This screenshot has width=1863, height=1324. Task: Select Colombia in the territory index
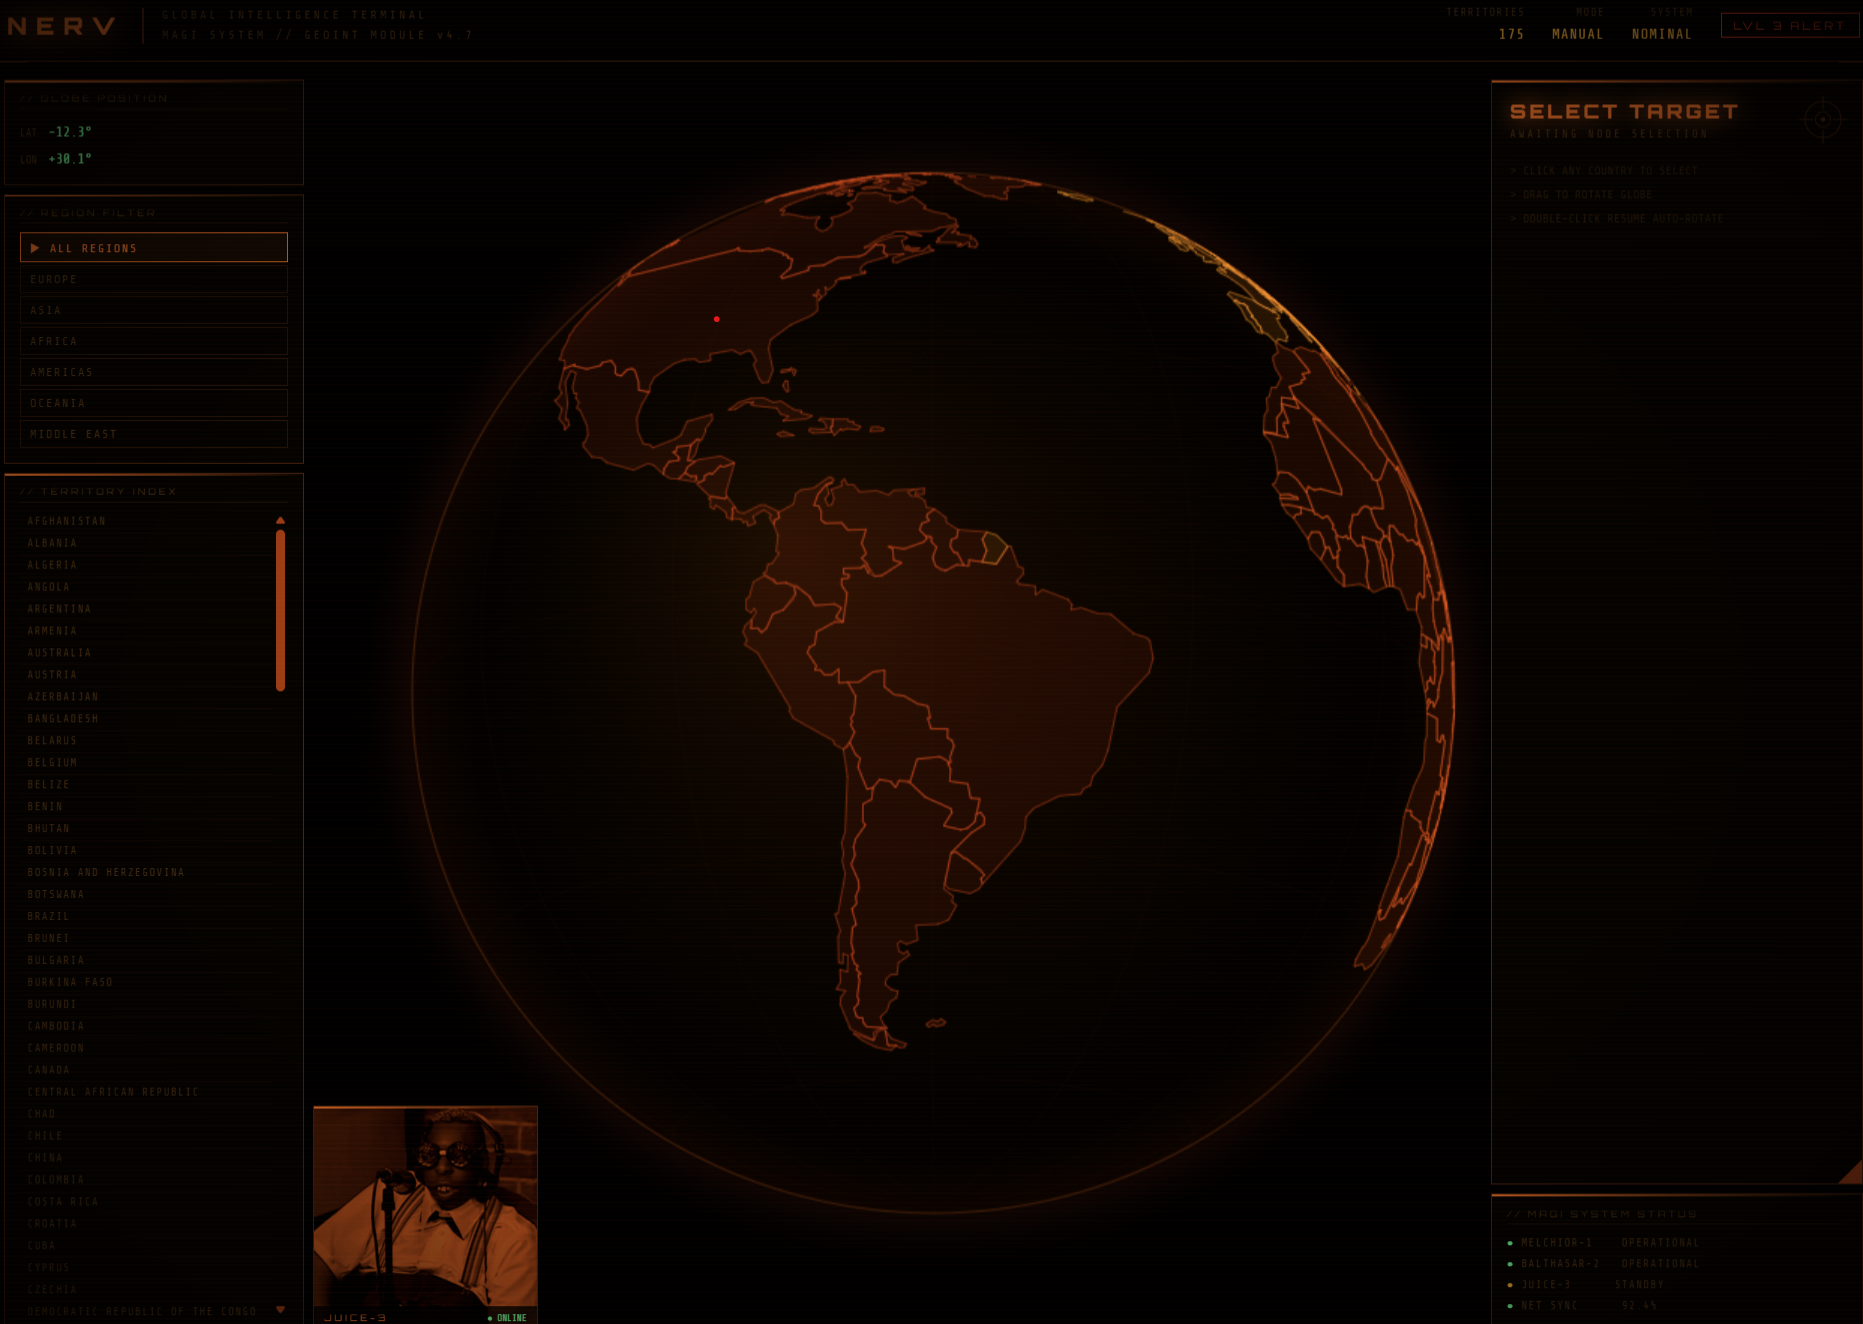146,1181
